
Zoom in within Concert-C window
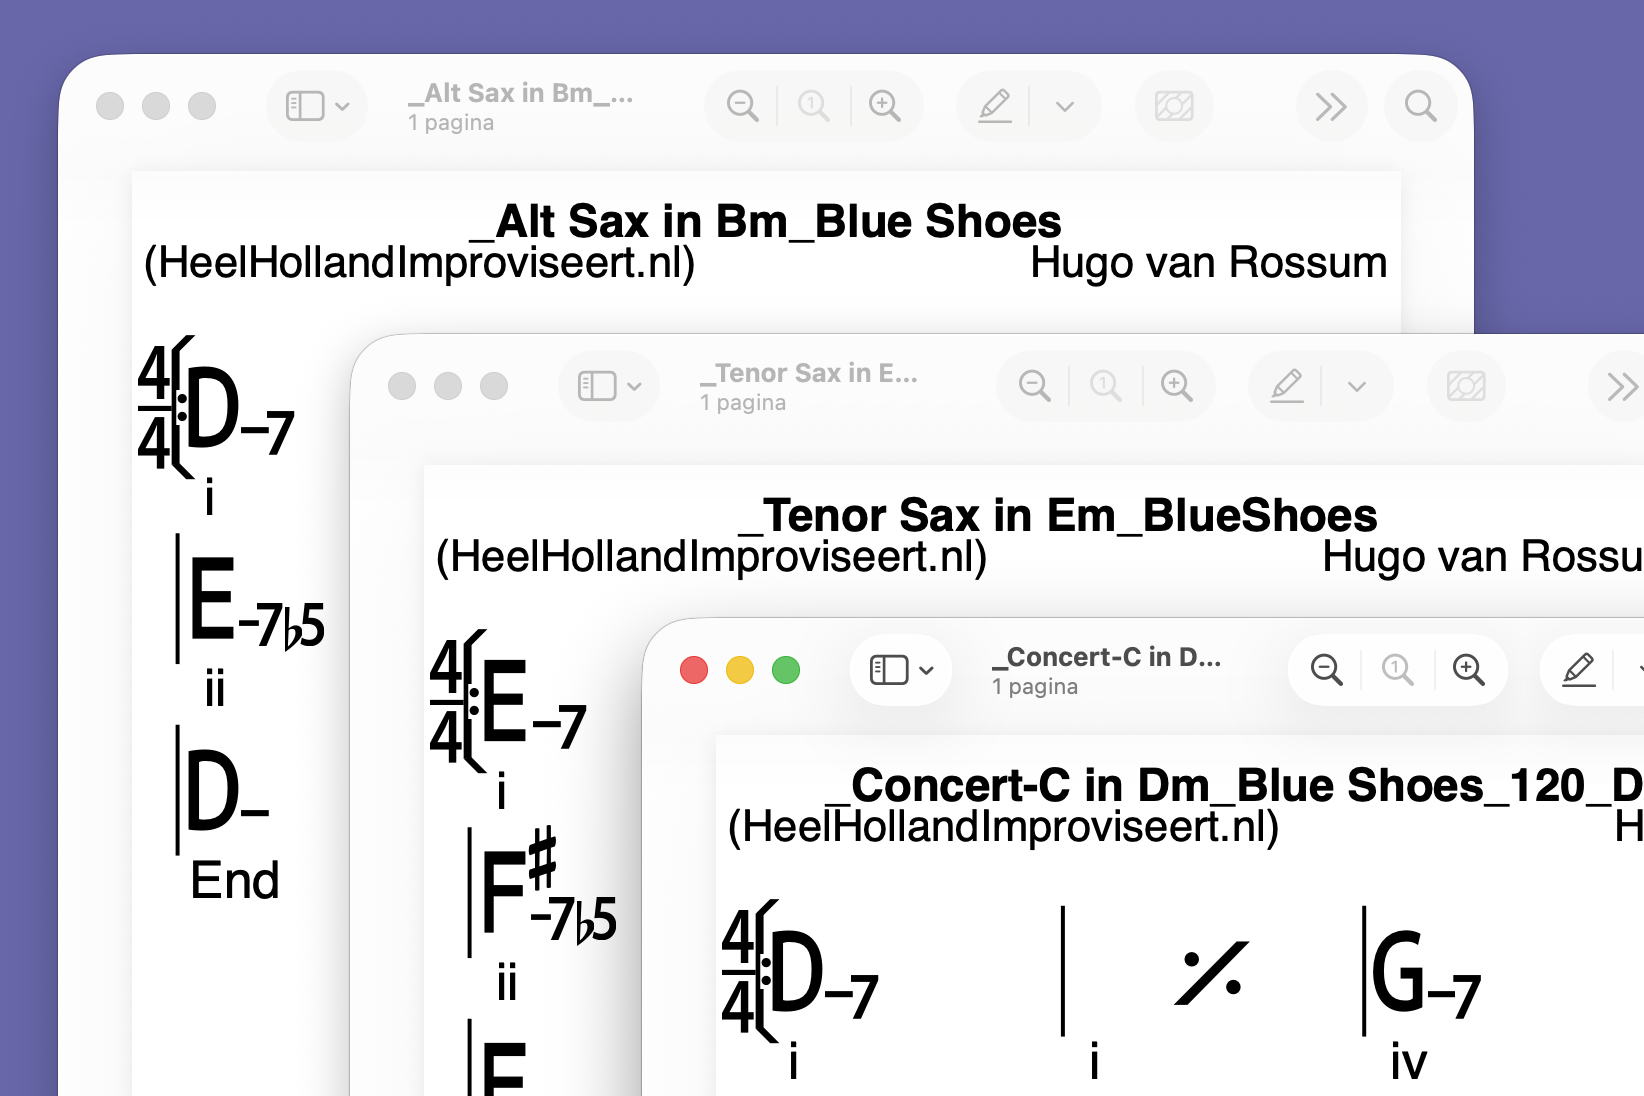(1469, 670)
